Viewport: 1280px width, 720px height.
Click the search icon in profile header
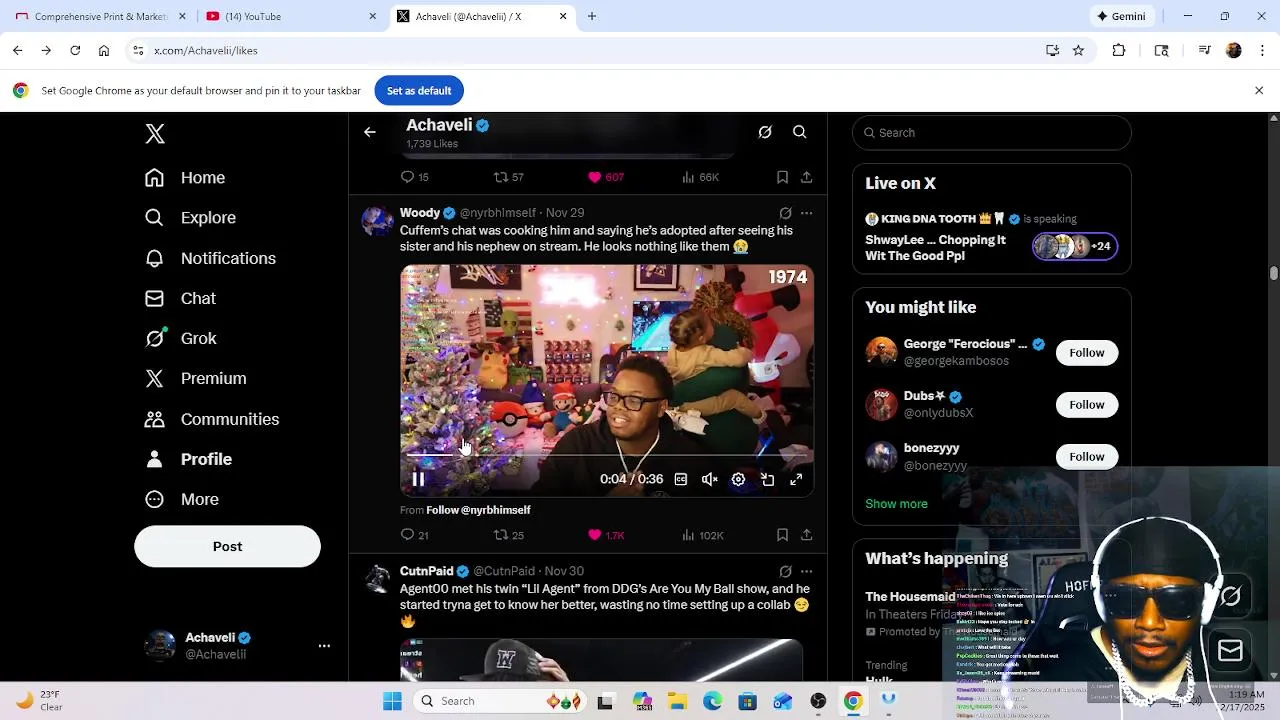point(800,132)
